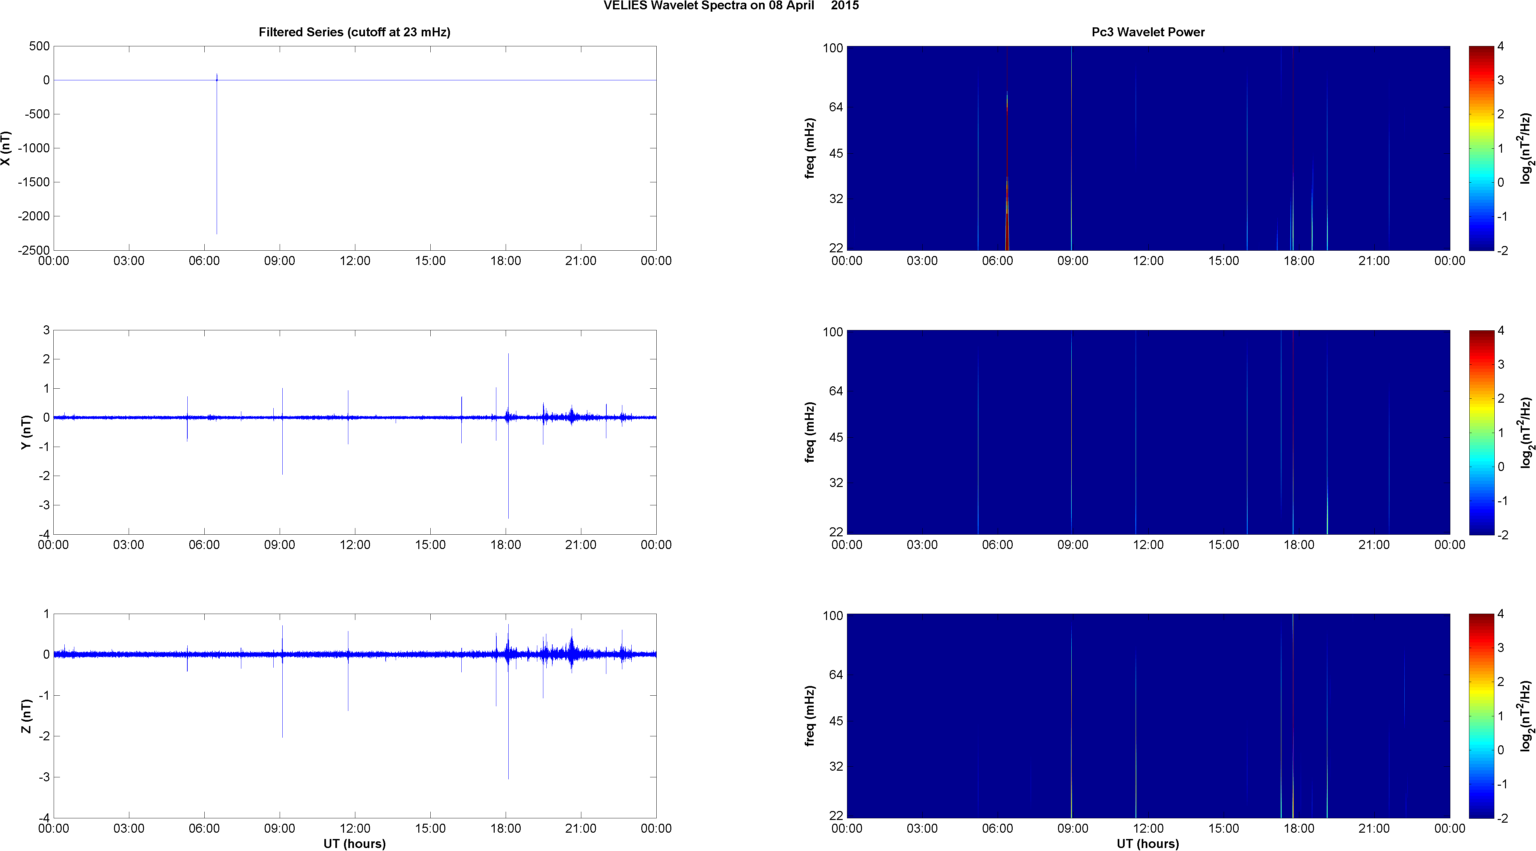Click the log2(nT²/Hz) label of the middle colorbar
Screen dimensions: 1536x851
click(x=1526, y=432)
